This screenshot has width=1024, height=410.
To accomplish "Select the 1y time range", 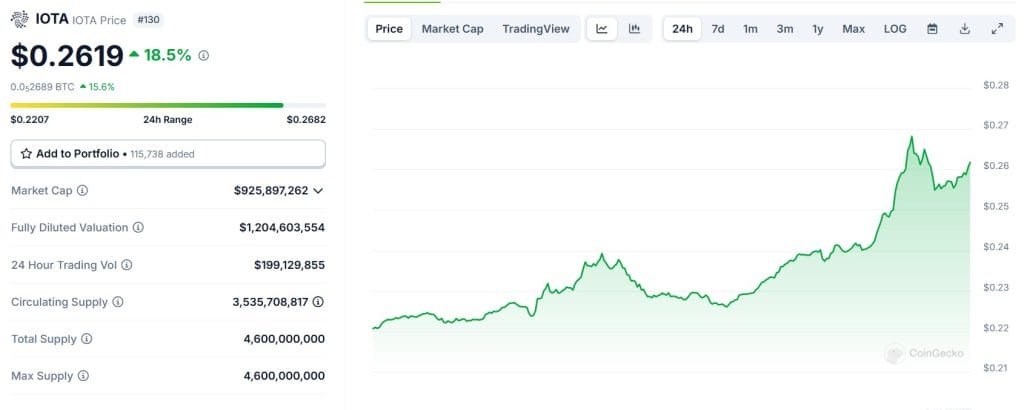I will tap(818, 29).
